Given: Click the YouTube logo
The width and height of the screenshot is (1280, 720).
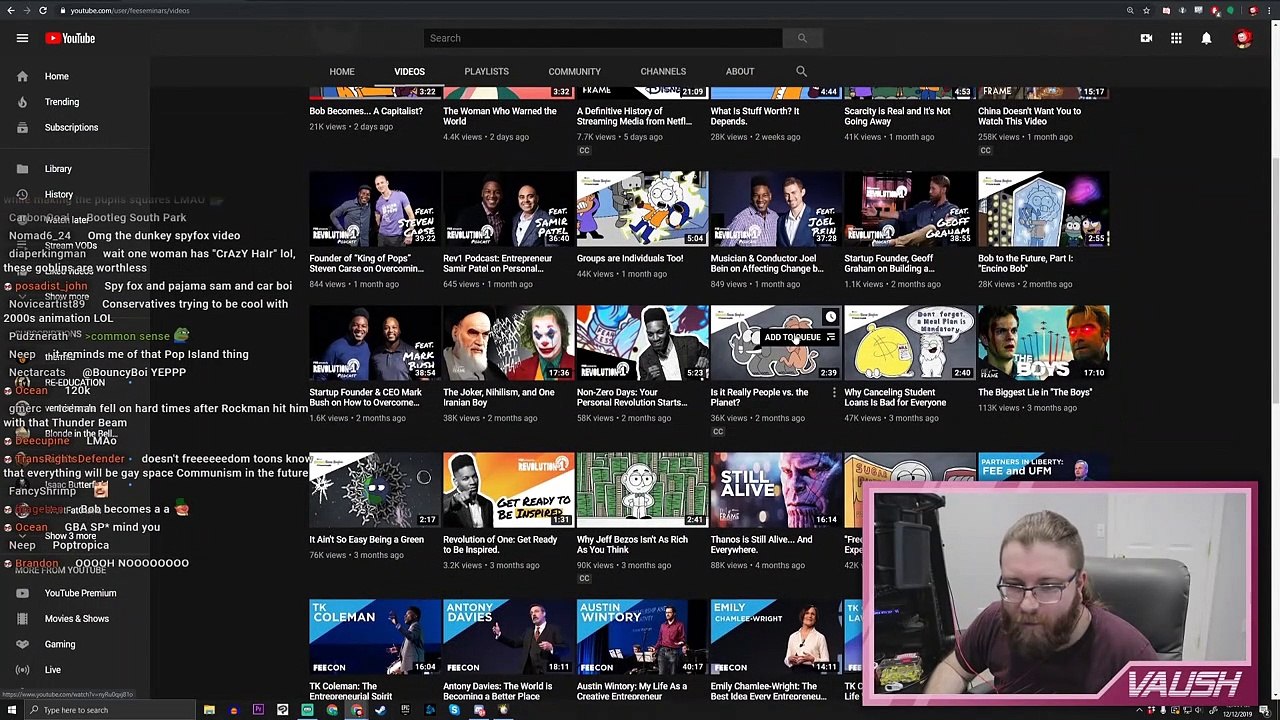Looking at the screenshot, I should click(x=70, y=38).
